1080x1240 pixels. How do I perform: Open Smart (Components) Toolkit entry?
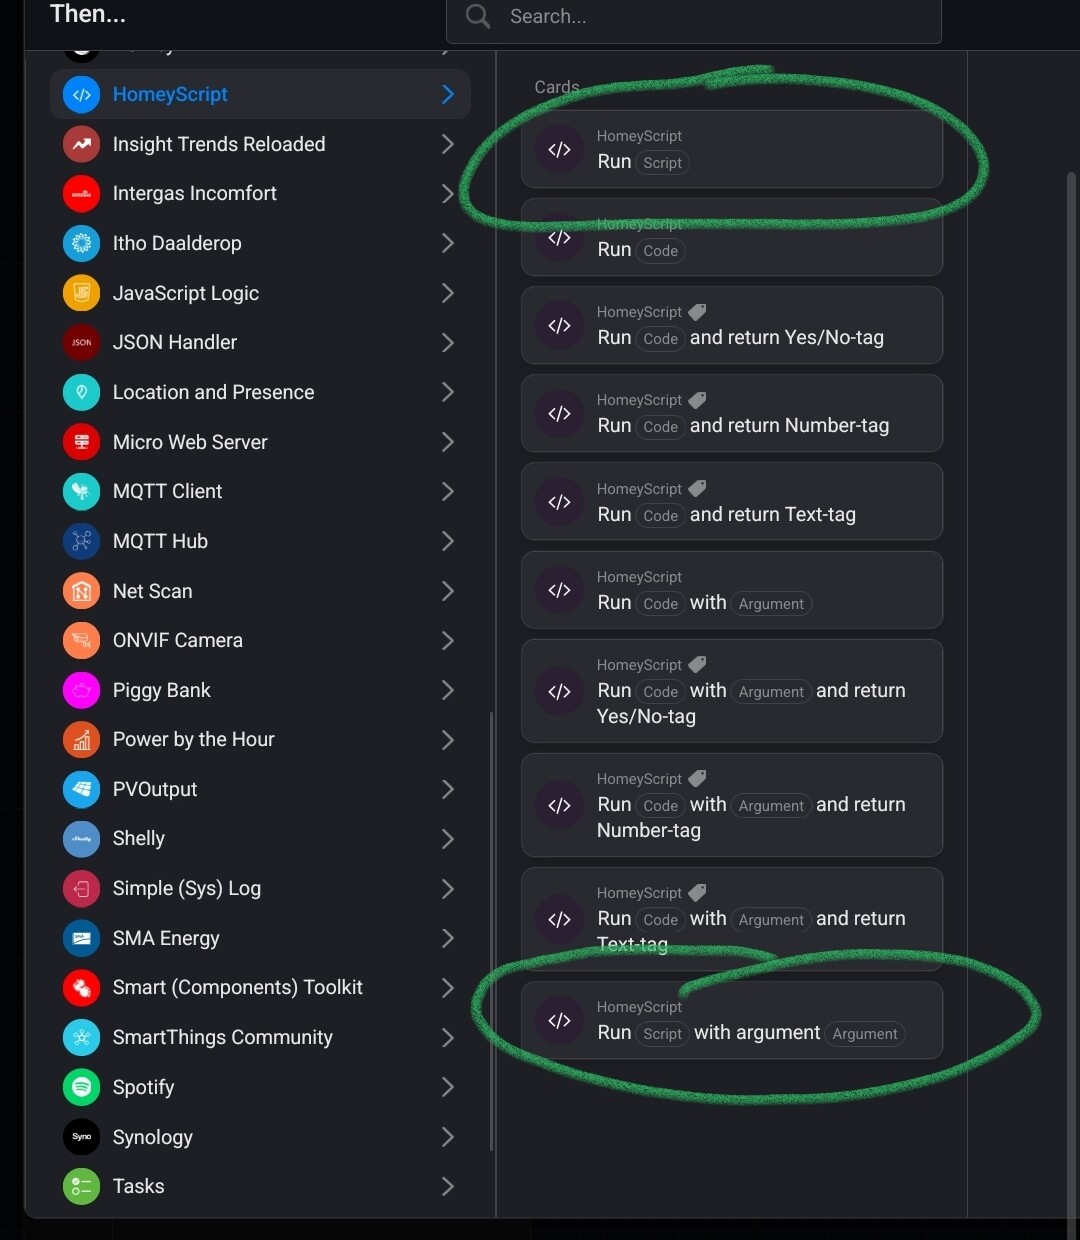(237, 987)
